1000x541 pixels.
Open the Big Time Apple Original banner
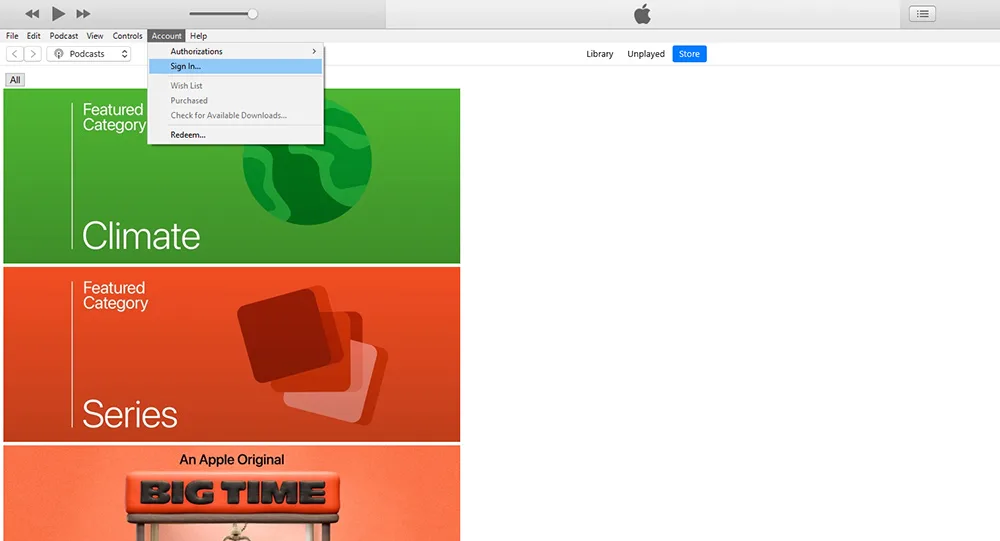[x=232, y=493]
